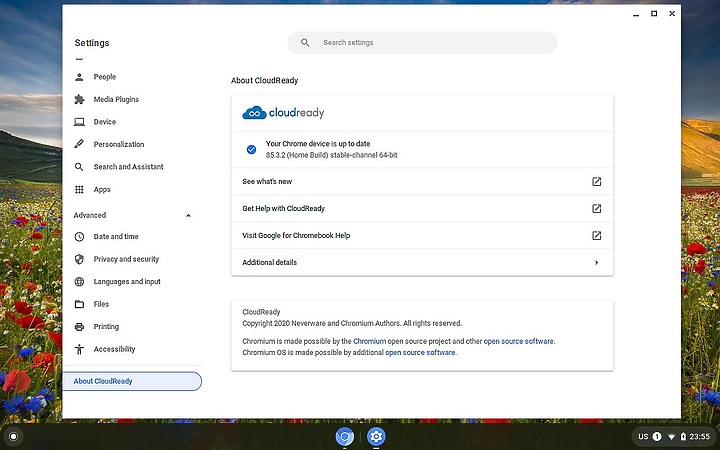The height and width of the screenshot is (450, 720).
Task: Click the Settings gear icon on shelf
Action: (376, 436)
